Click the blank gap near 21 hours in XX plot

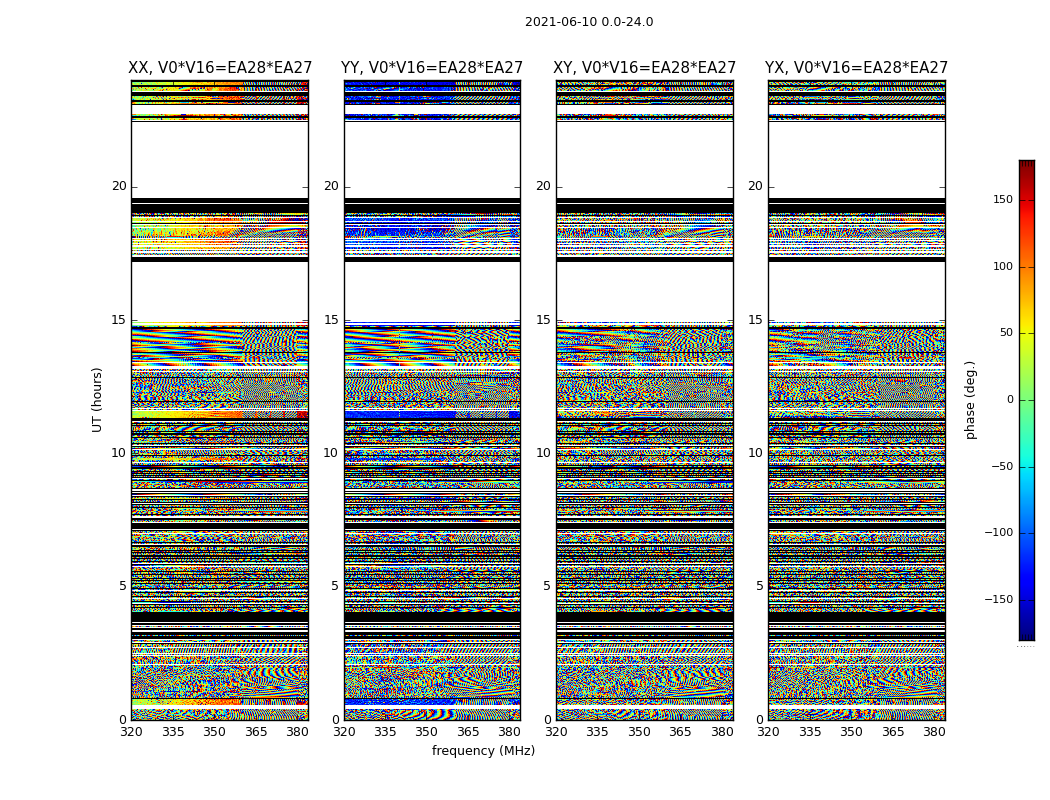(x=220, y=159)
